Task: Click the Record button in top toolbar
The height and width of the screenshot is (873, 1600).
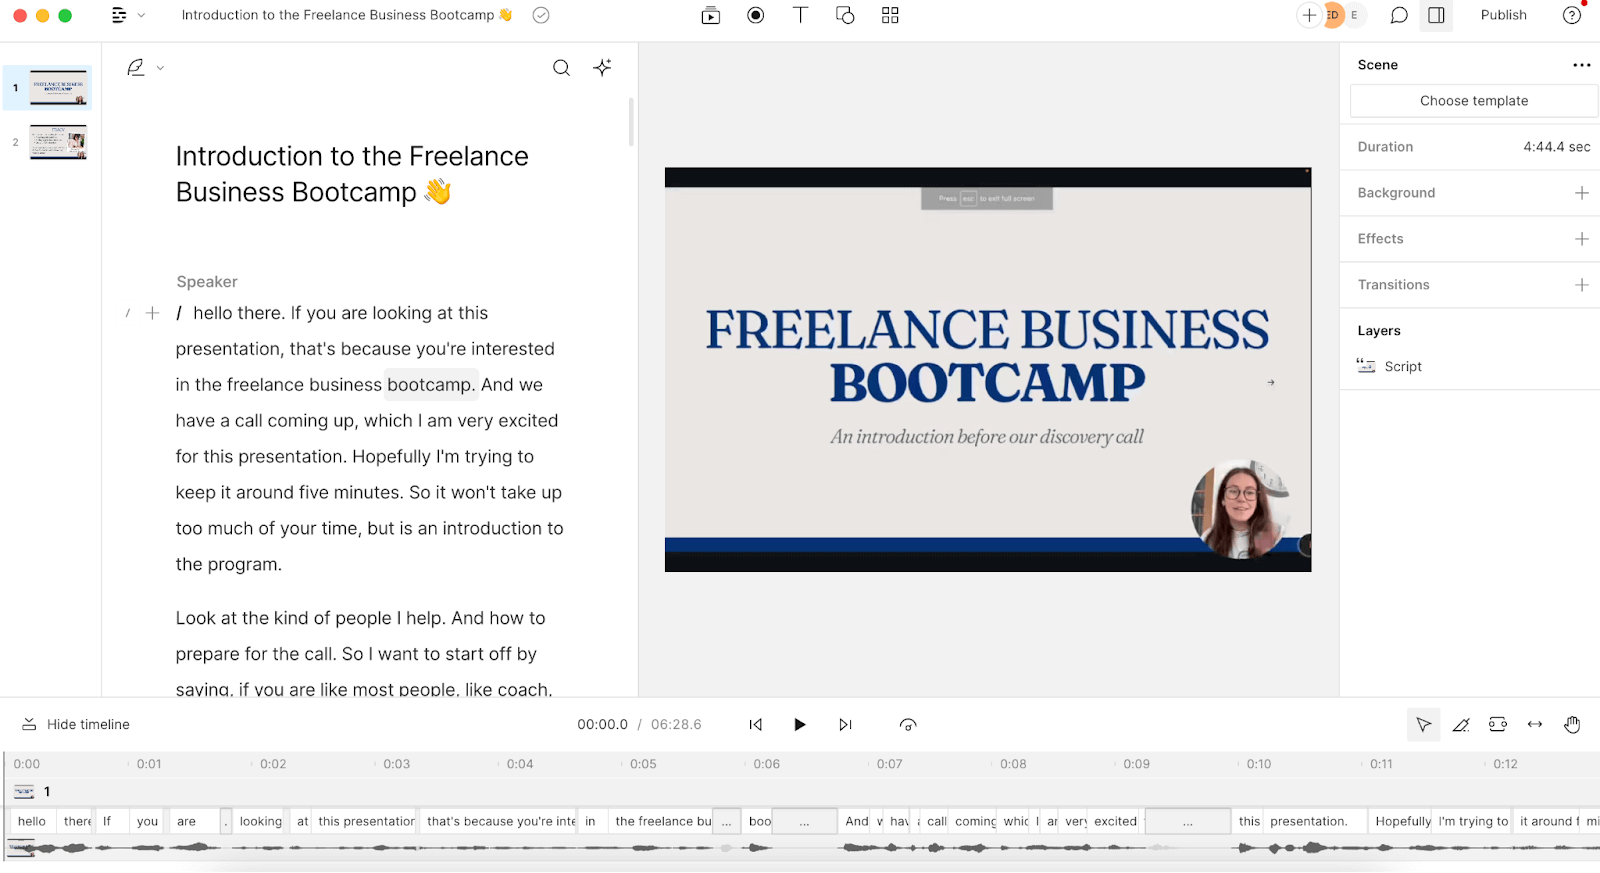Action: pyautogui.click(x=756, y=15)
